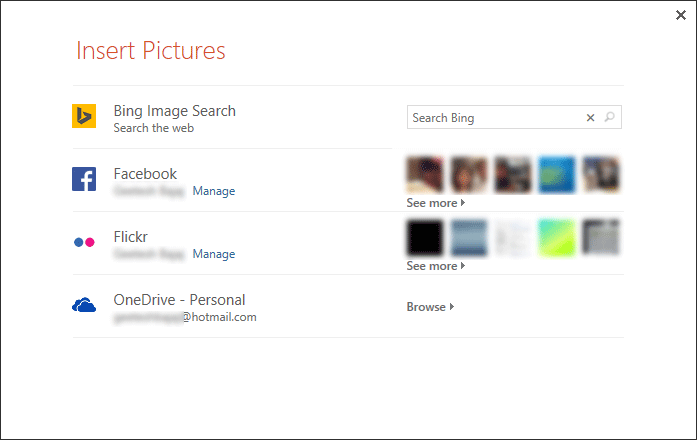
Task: Click the Facebook source label
Action: (x=145, y=174)
